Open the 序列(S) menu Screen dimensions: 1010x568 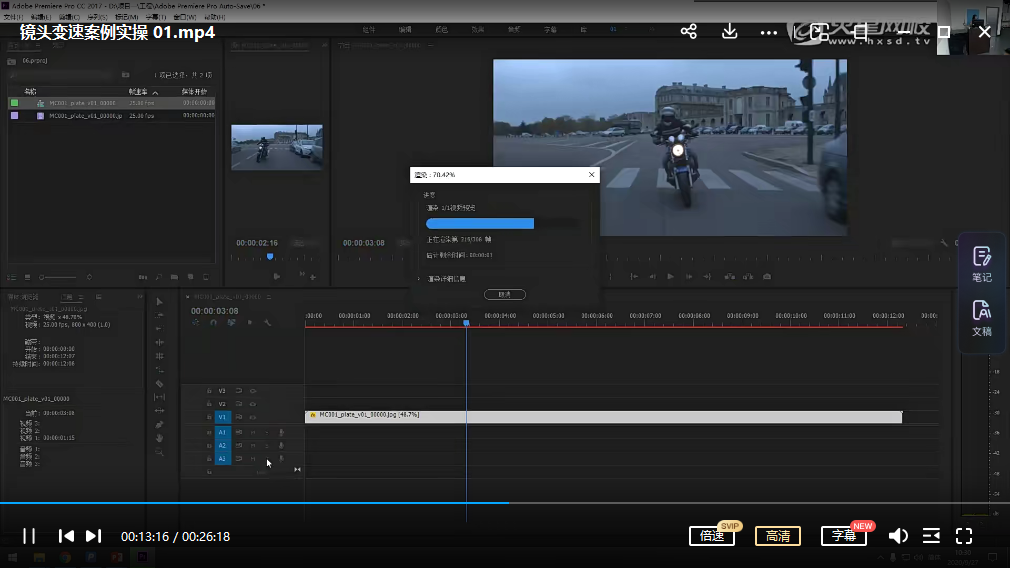pyautogui.click(x=97, y=17)
